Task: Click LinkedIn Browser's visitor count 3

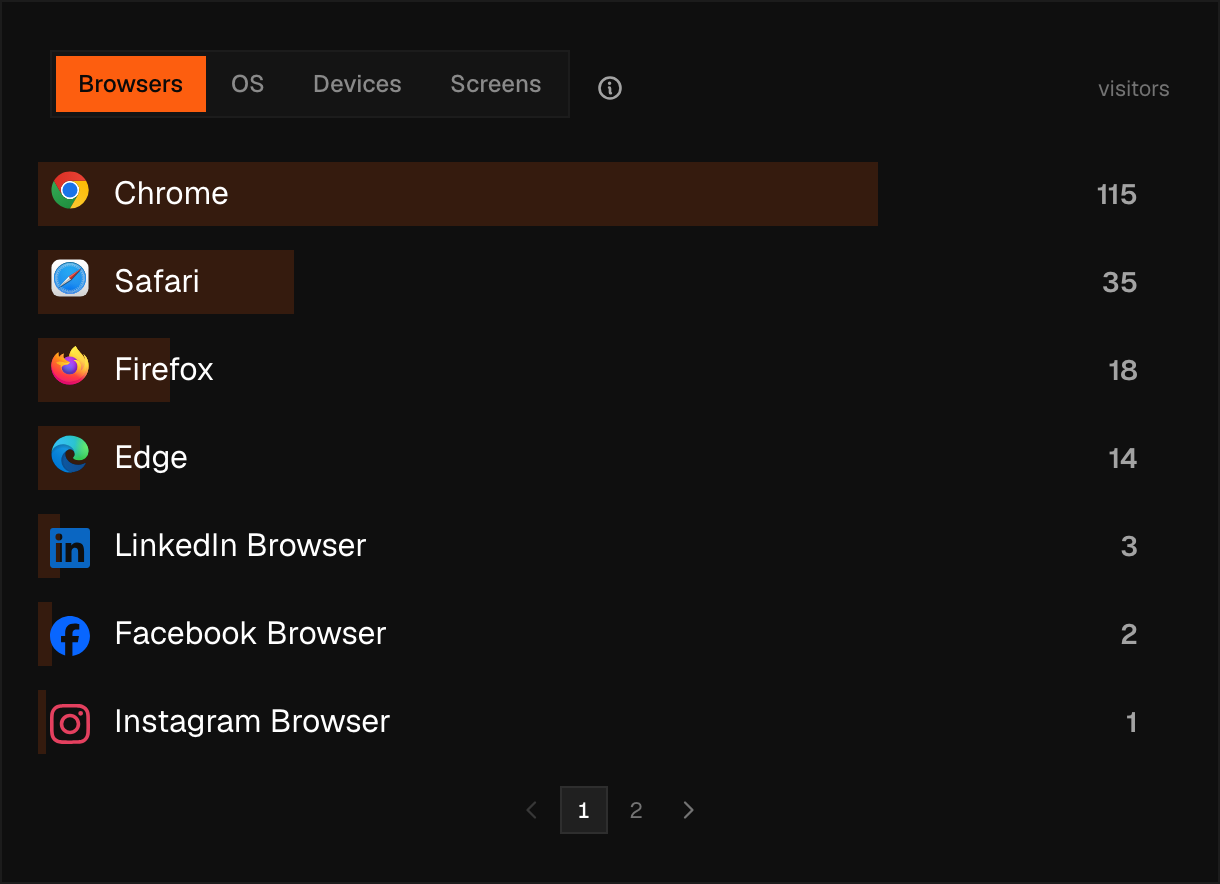Action: 1130,546
